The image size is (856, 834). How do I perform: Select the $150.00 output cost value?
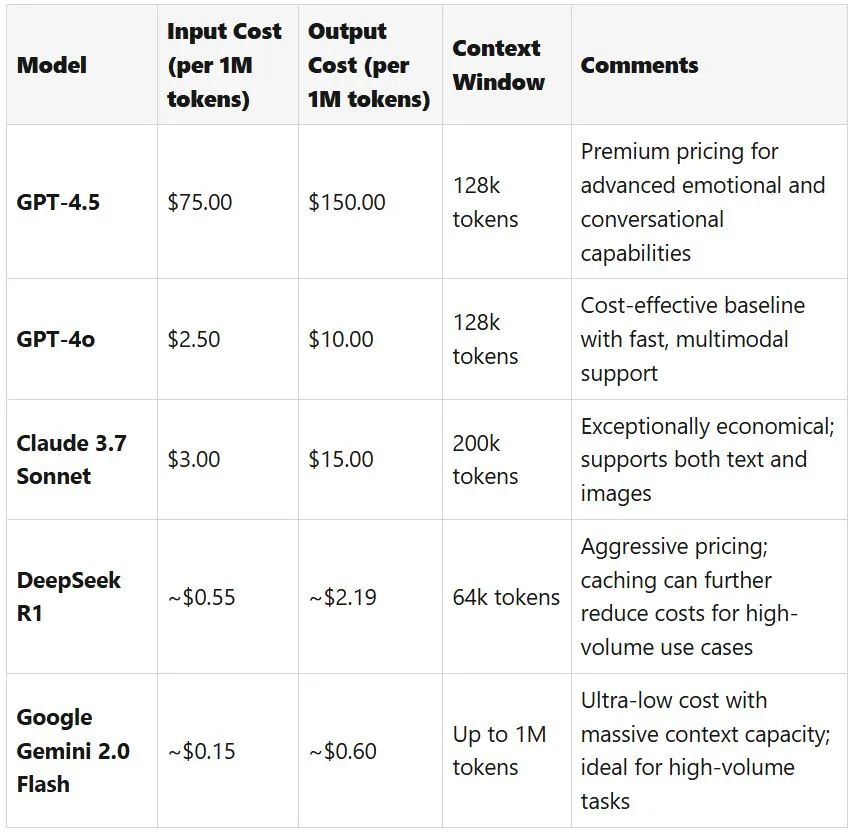pyautogui.click(x=347, y=202)
